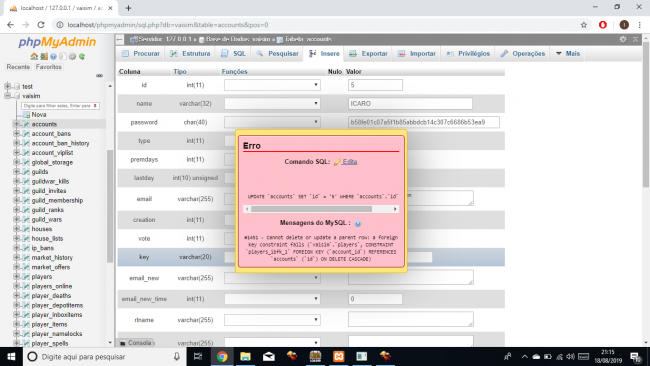
Task: Open the phpMyAdmin home icon
Action: click(34, 56)
